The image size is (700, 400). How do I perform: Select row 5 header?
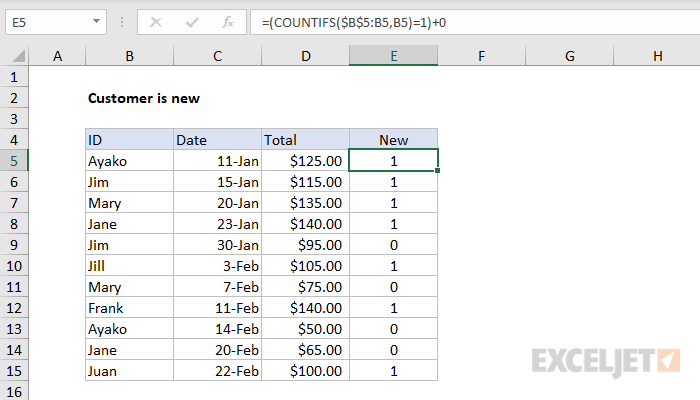coord(14,161)
